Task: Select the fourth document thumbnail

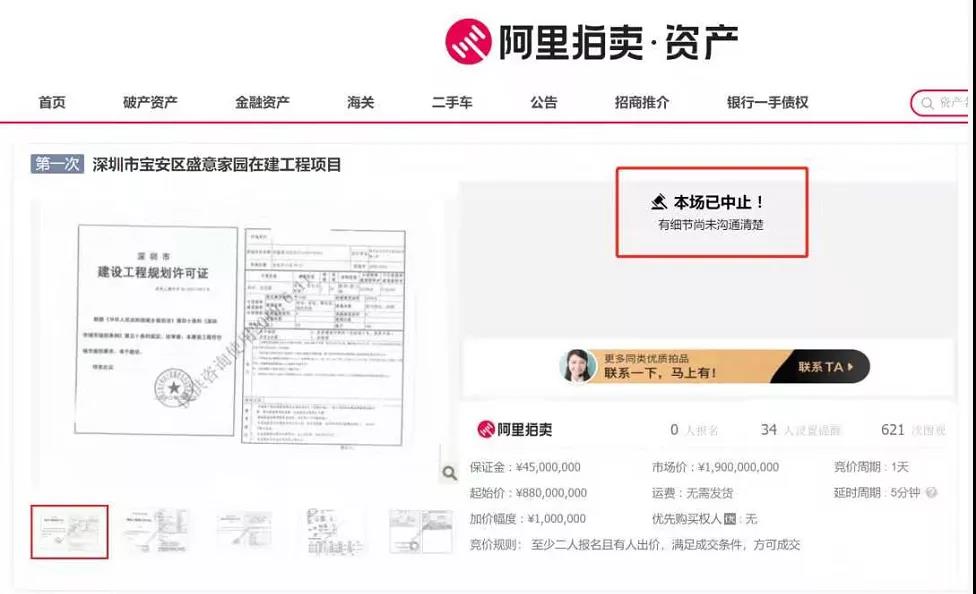Action: [333, 531]
